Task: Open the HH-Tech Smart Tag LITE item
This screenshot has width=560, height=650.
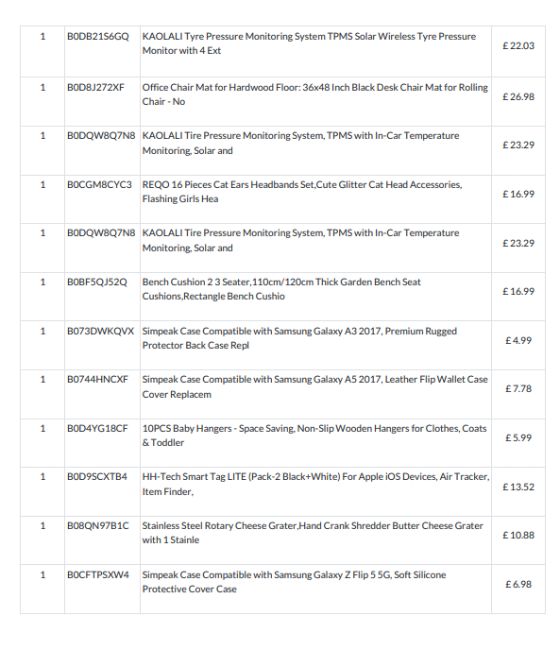Action: click(316, 484)
